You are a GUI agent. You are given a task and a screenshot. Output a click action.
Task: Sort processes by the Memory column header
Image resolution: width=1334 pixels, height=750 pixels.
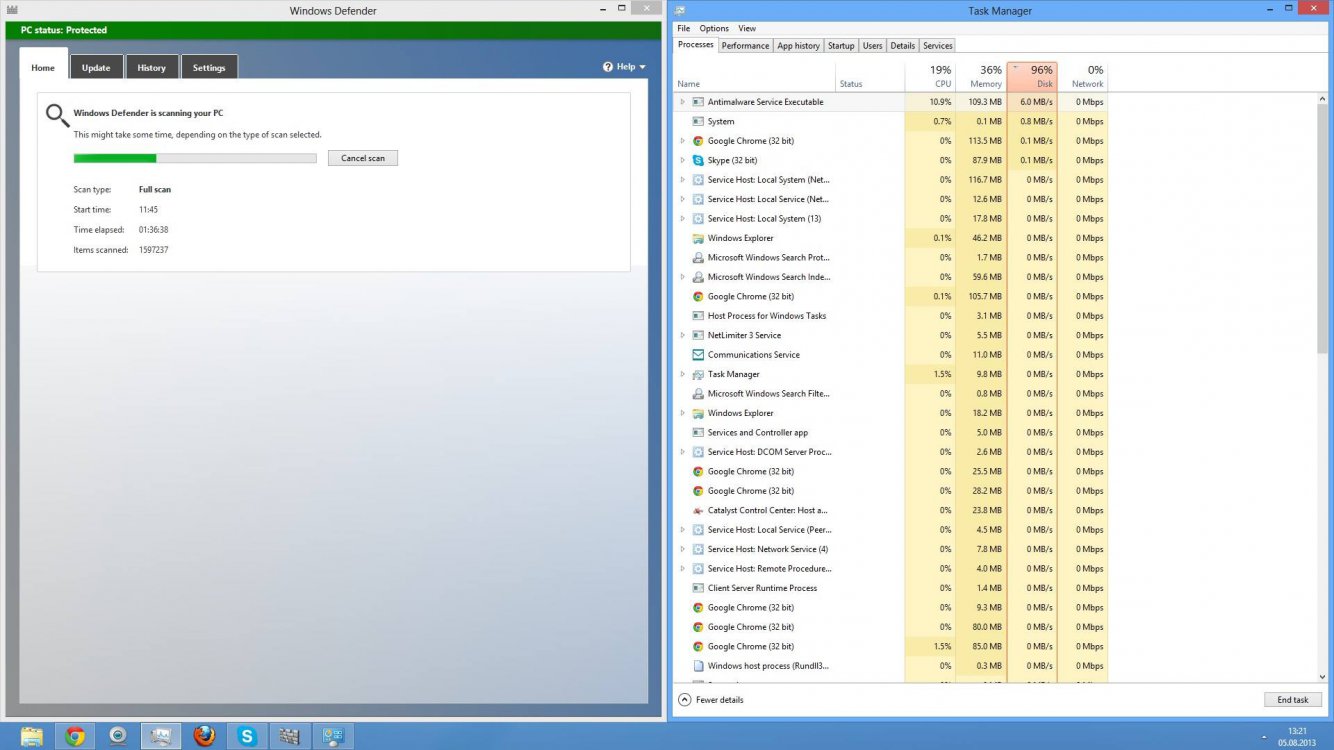coord(980,77)
